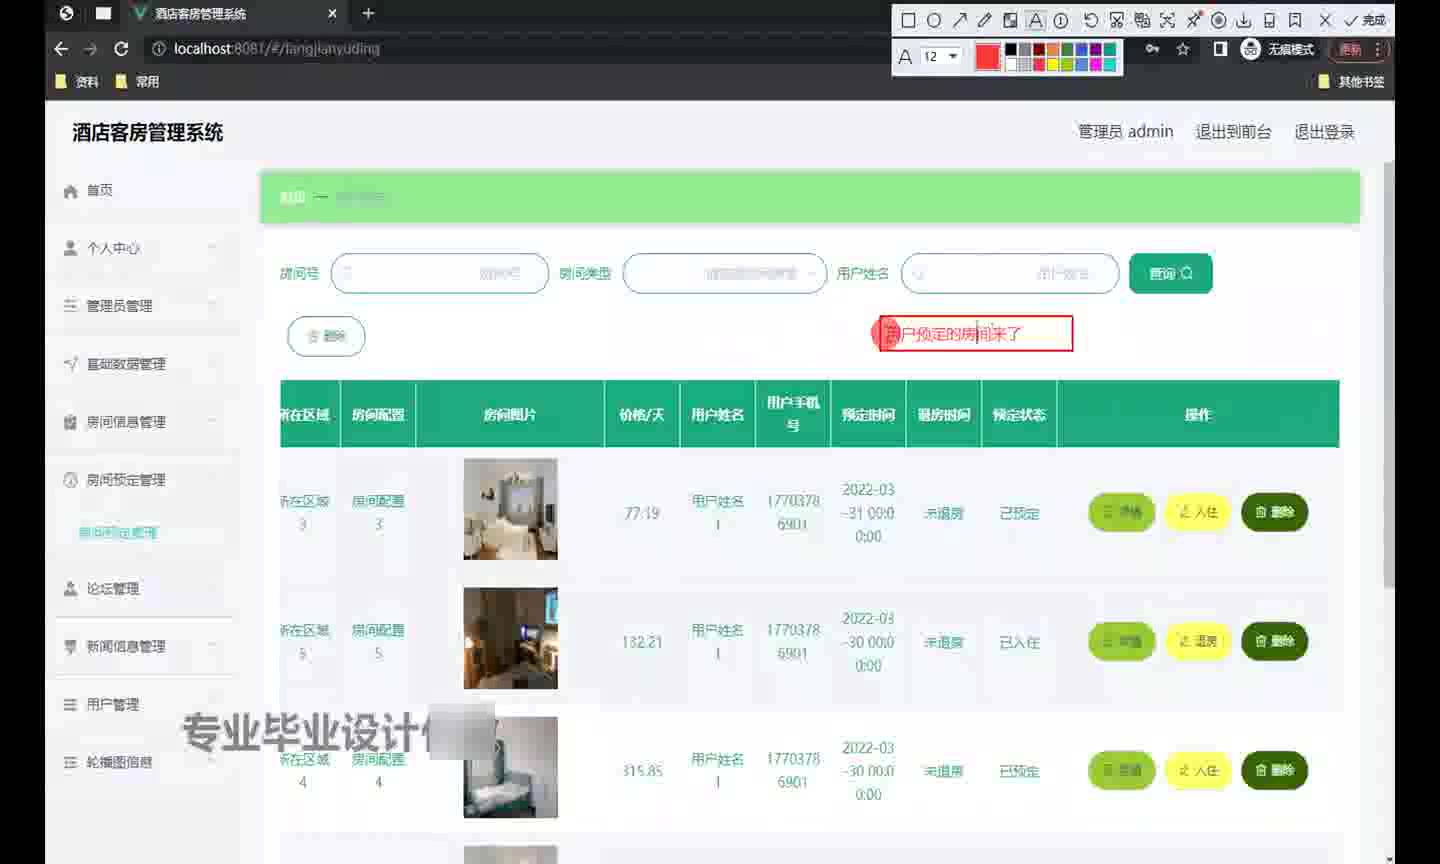Click the green 查询 search button
Image resolution: width=1440 pixels, height=864 pixels.
(x=1171, y=273)
